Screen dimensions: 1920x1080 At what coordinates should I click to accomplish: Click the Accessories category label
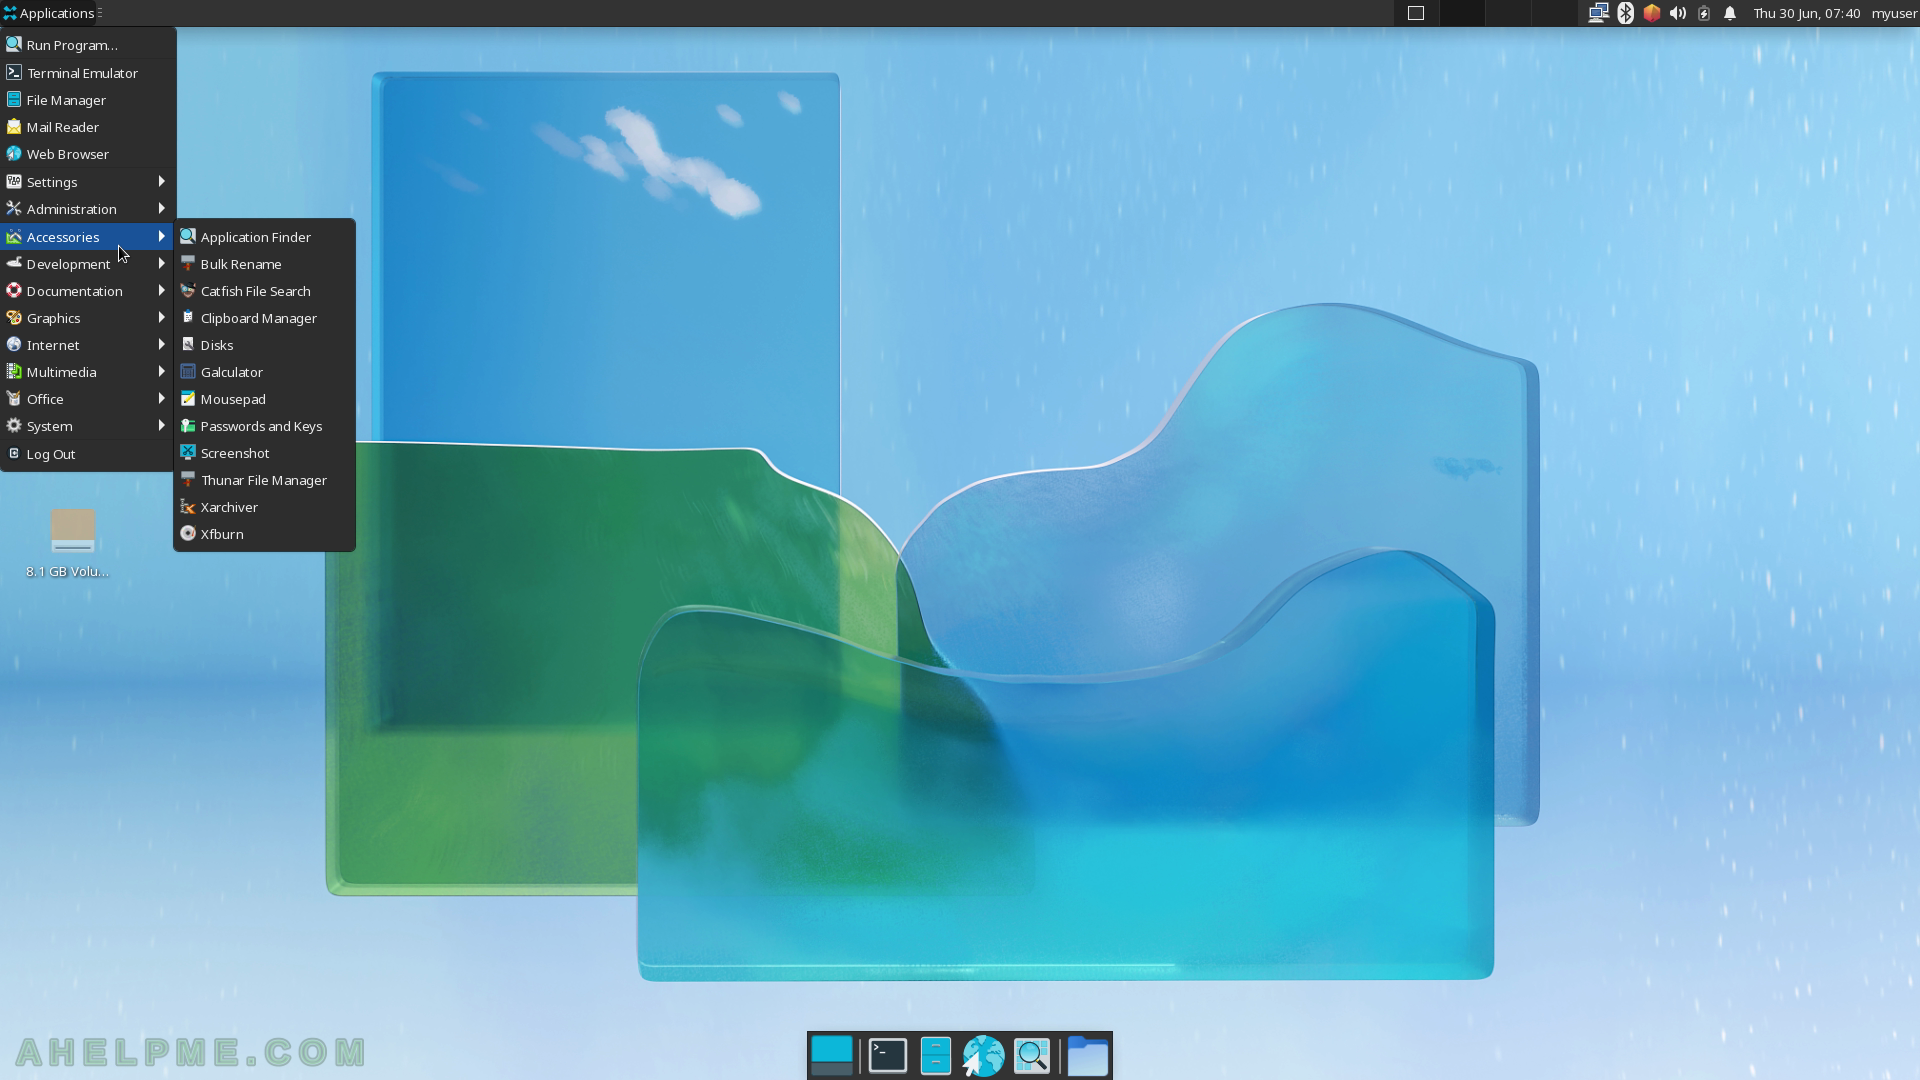coord(63,237)
